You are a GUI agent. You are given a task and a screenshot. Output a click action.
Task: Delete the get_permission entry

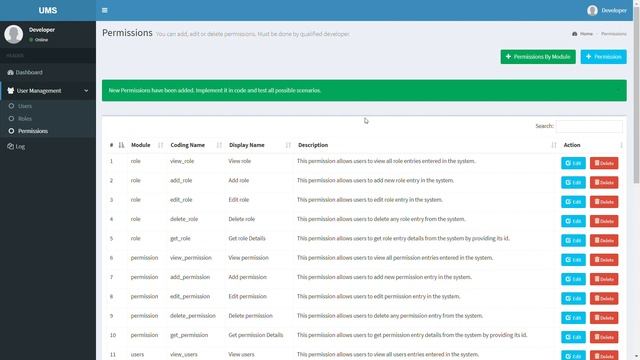(604, 337)
